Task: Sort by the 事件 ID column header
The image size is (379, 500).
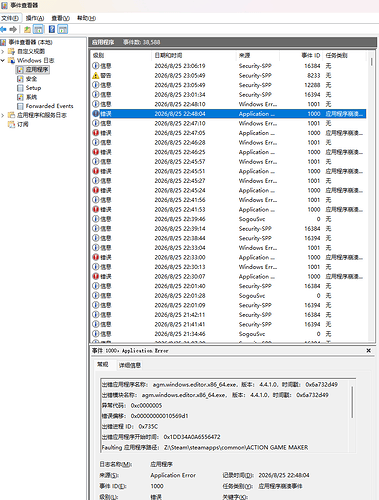Action: click(x=301, y=55)
